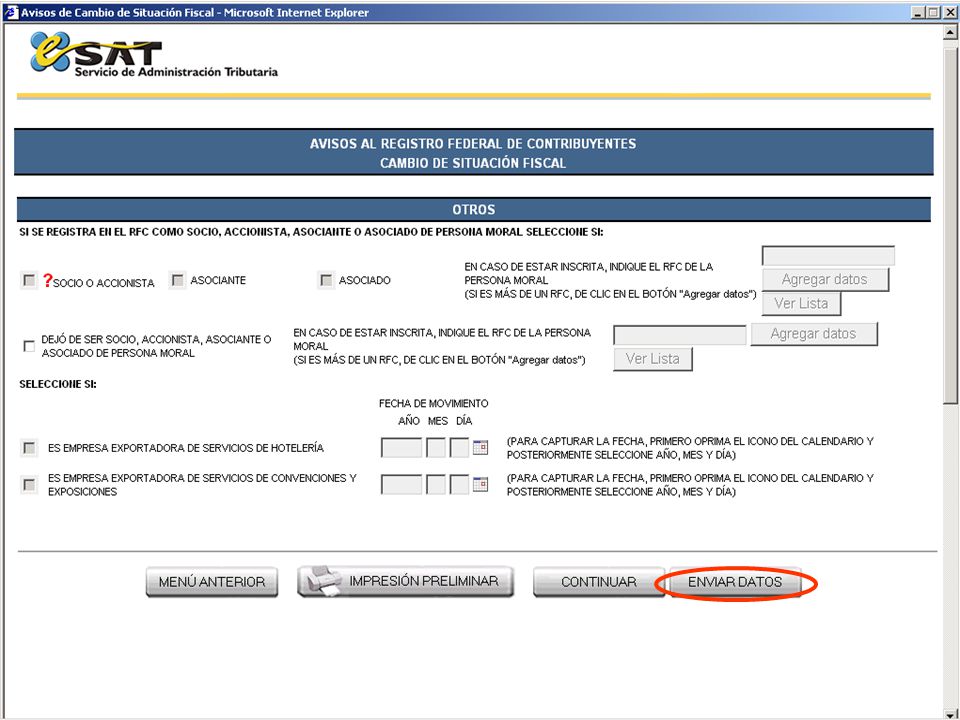Click the OTROS section header
The height and width of the screenshot is (720, 960).
pos(473,209)
